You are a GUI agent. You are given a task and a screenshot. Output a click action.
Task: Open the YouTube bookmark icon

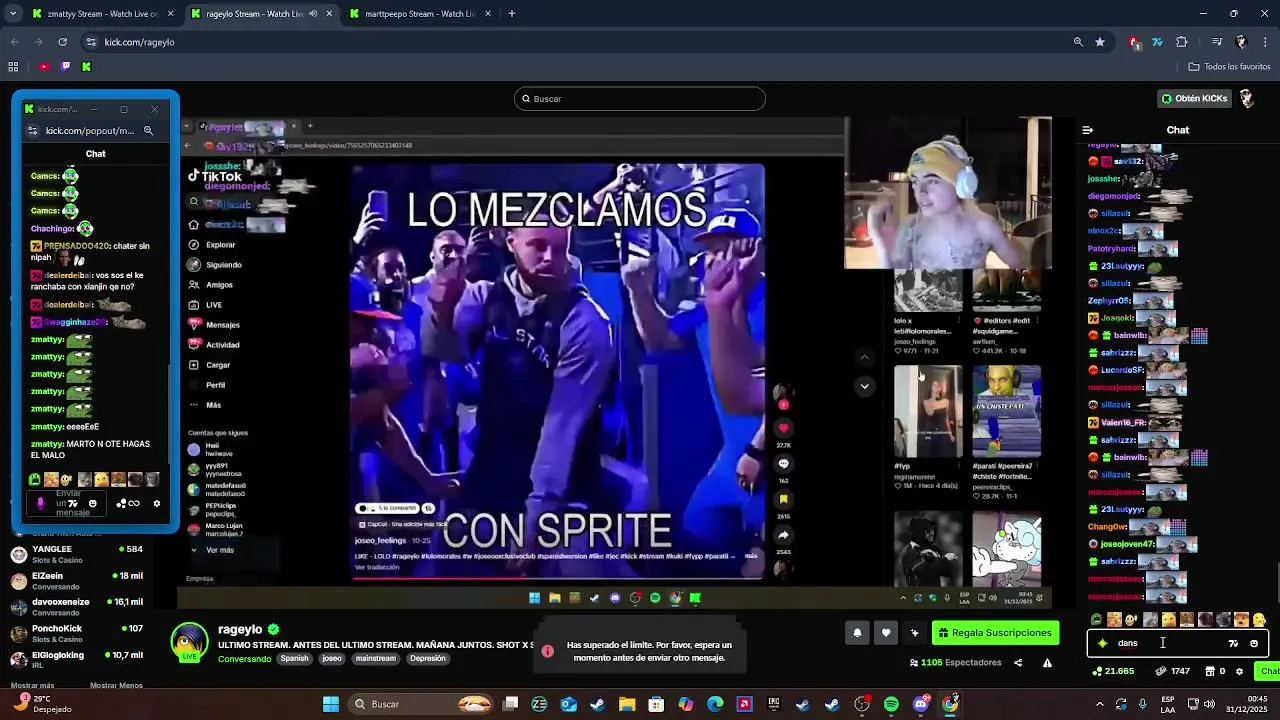pyautogui.click(x=44, y=67)
